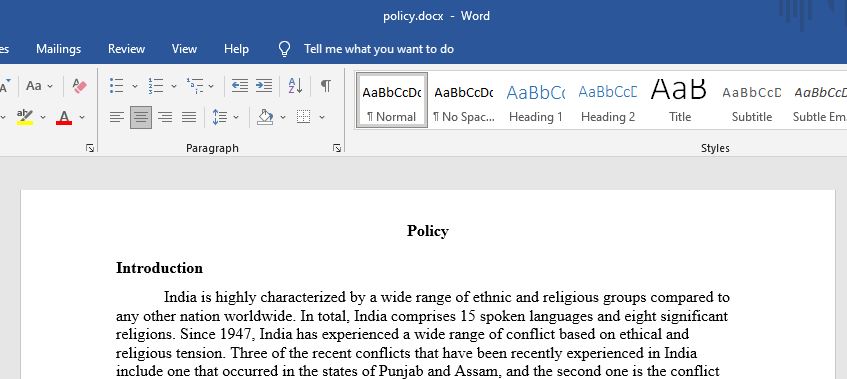Screen dimensions: 847x379
Task: Apply the No Spacing style
Action: [463, 101]
